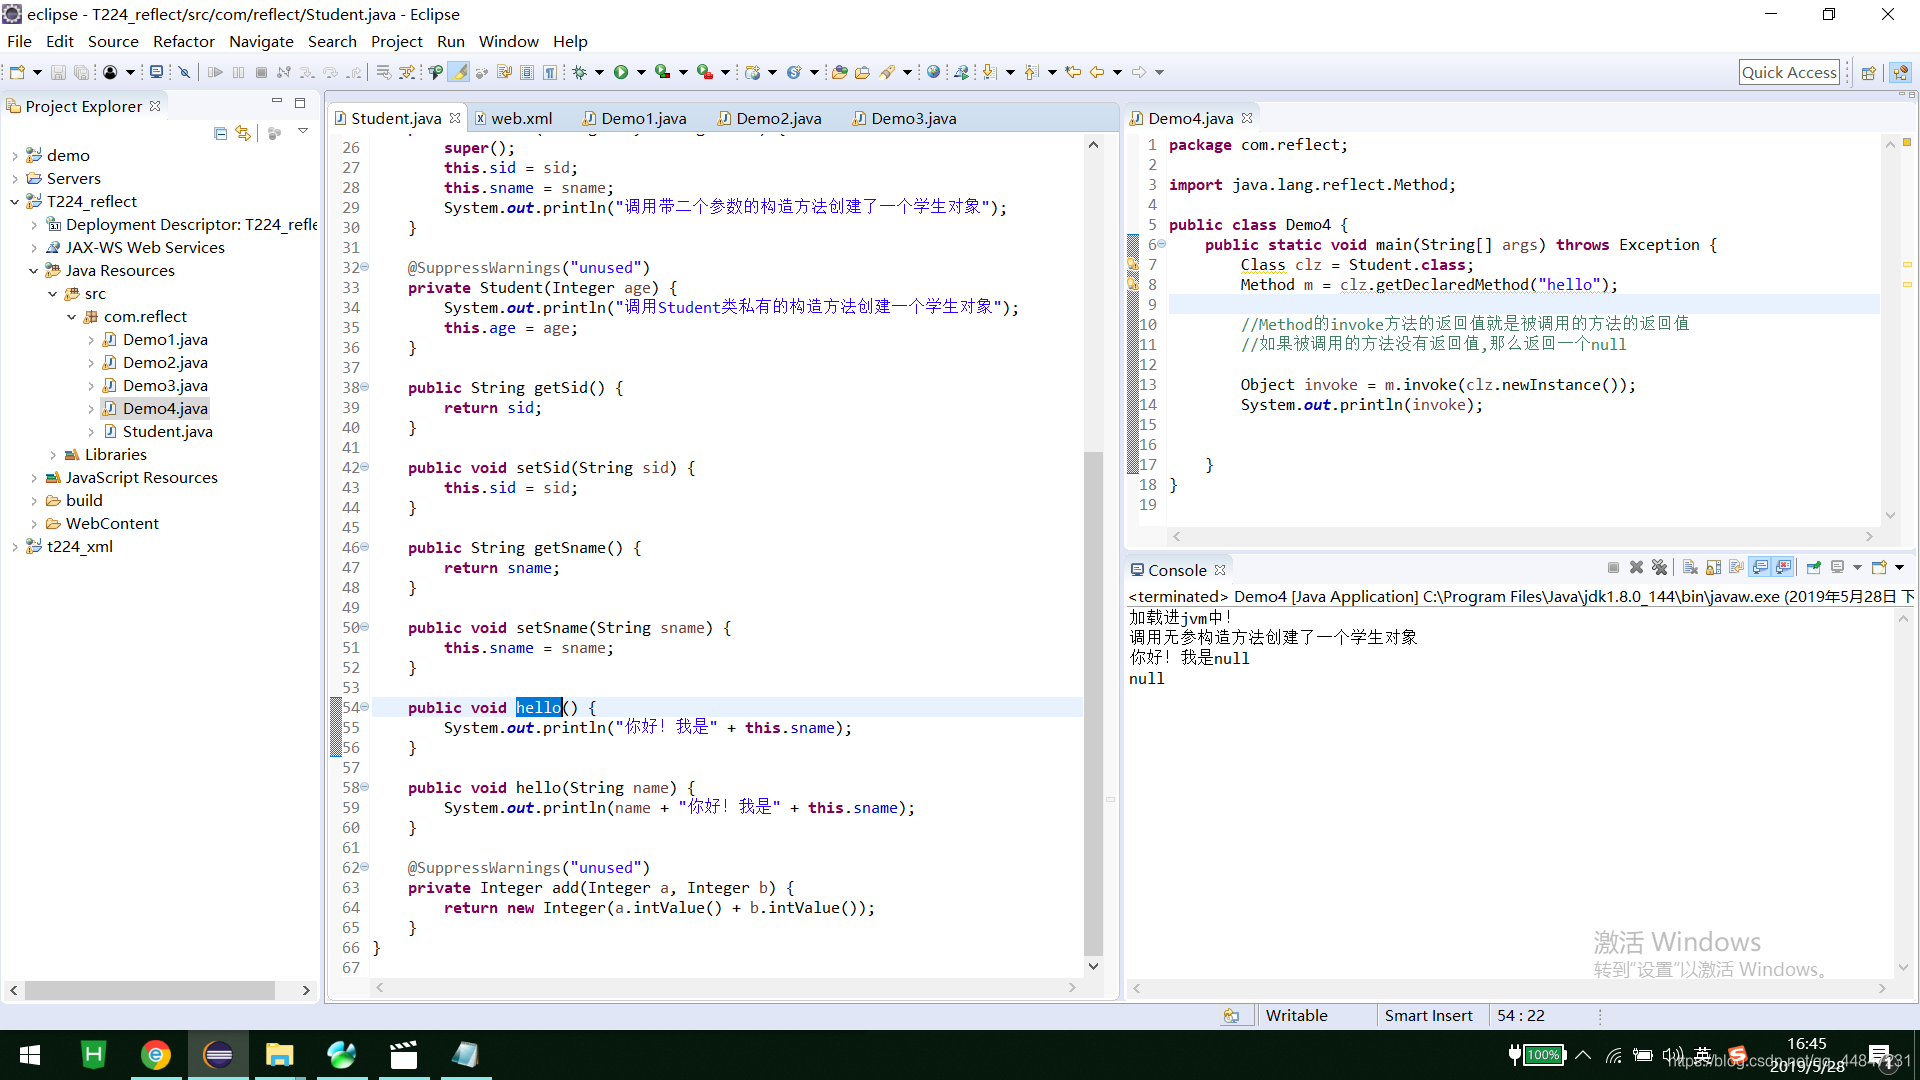The image size is (1920, 1080).
Task: Open the Web Browser globe icon
Action: (933, 72)
